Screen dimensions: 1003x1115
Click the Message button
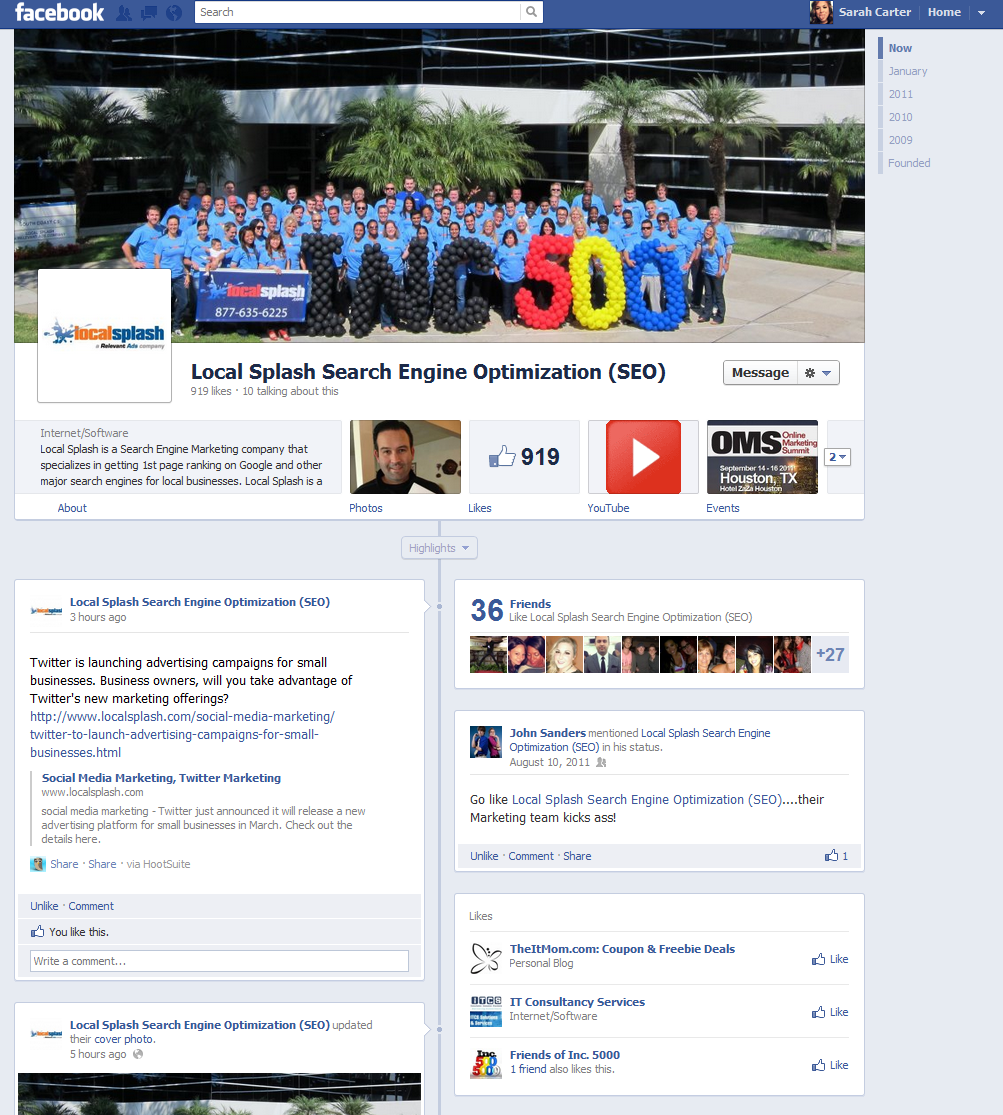click(x=760, y=371)
